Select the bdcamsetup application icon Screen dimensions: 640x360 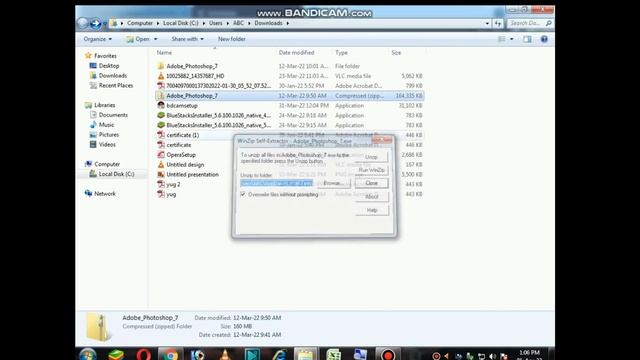pyautogui.click(x=161, y=105)
